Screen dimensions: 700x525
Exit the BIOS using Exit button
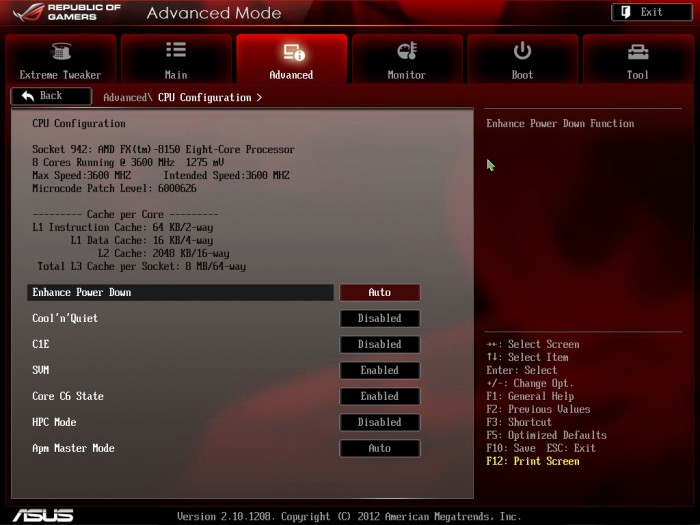click(651, 12)
